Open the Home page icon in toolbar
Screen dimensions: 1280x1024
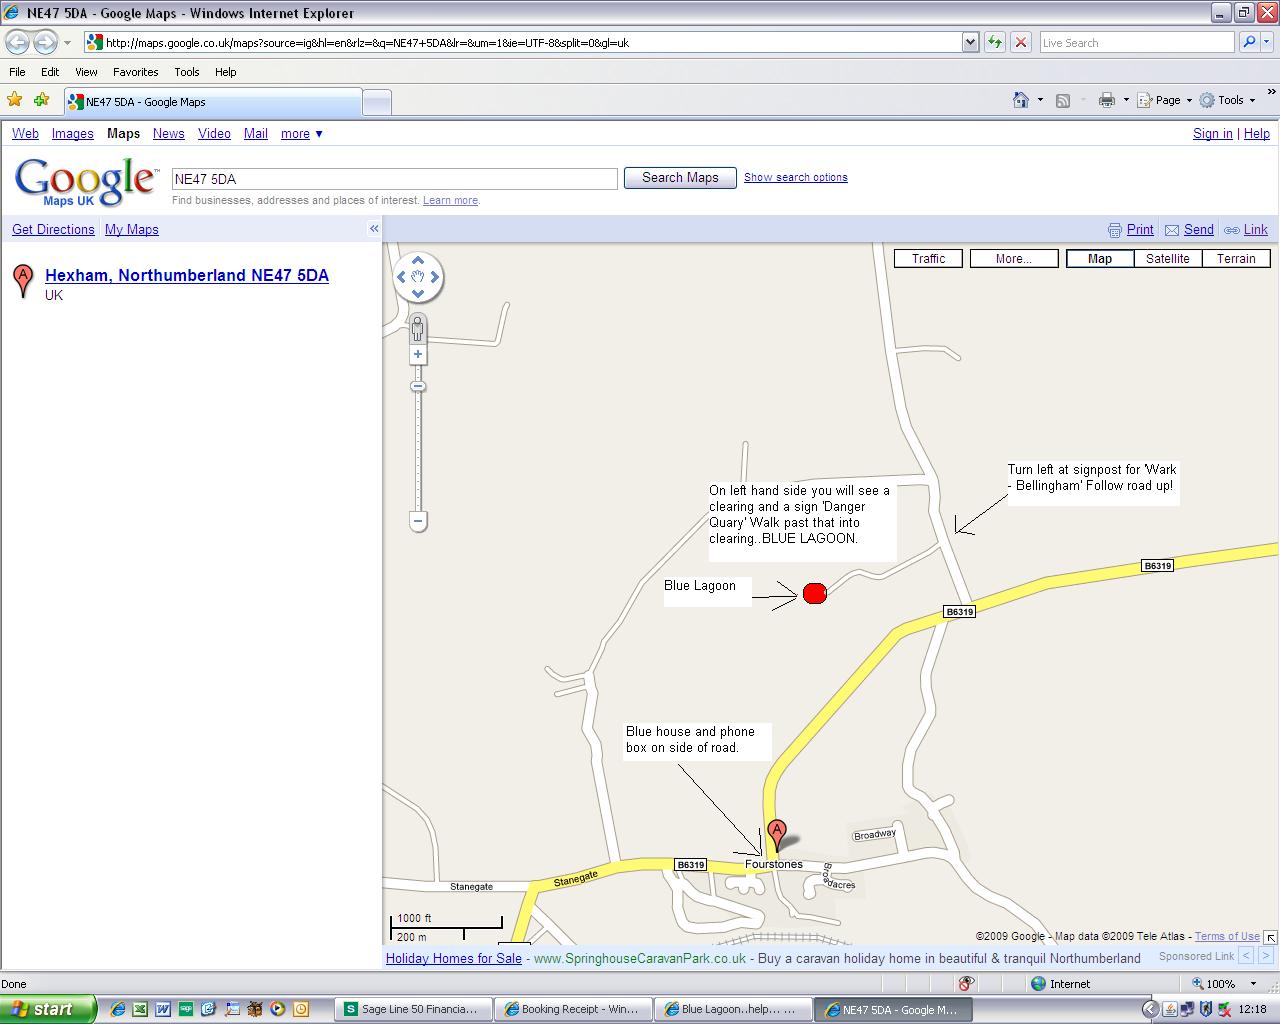(x=1021, y=100)
